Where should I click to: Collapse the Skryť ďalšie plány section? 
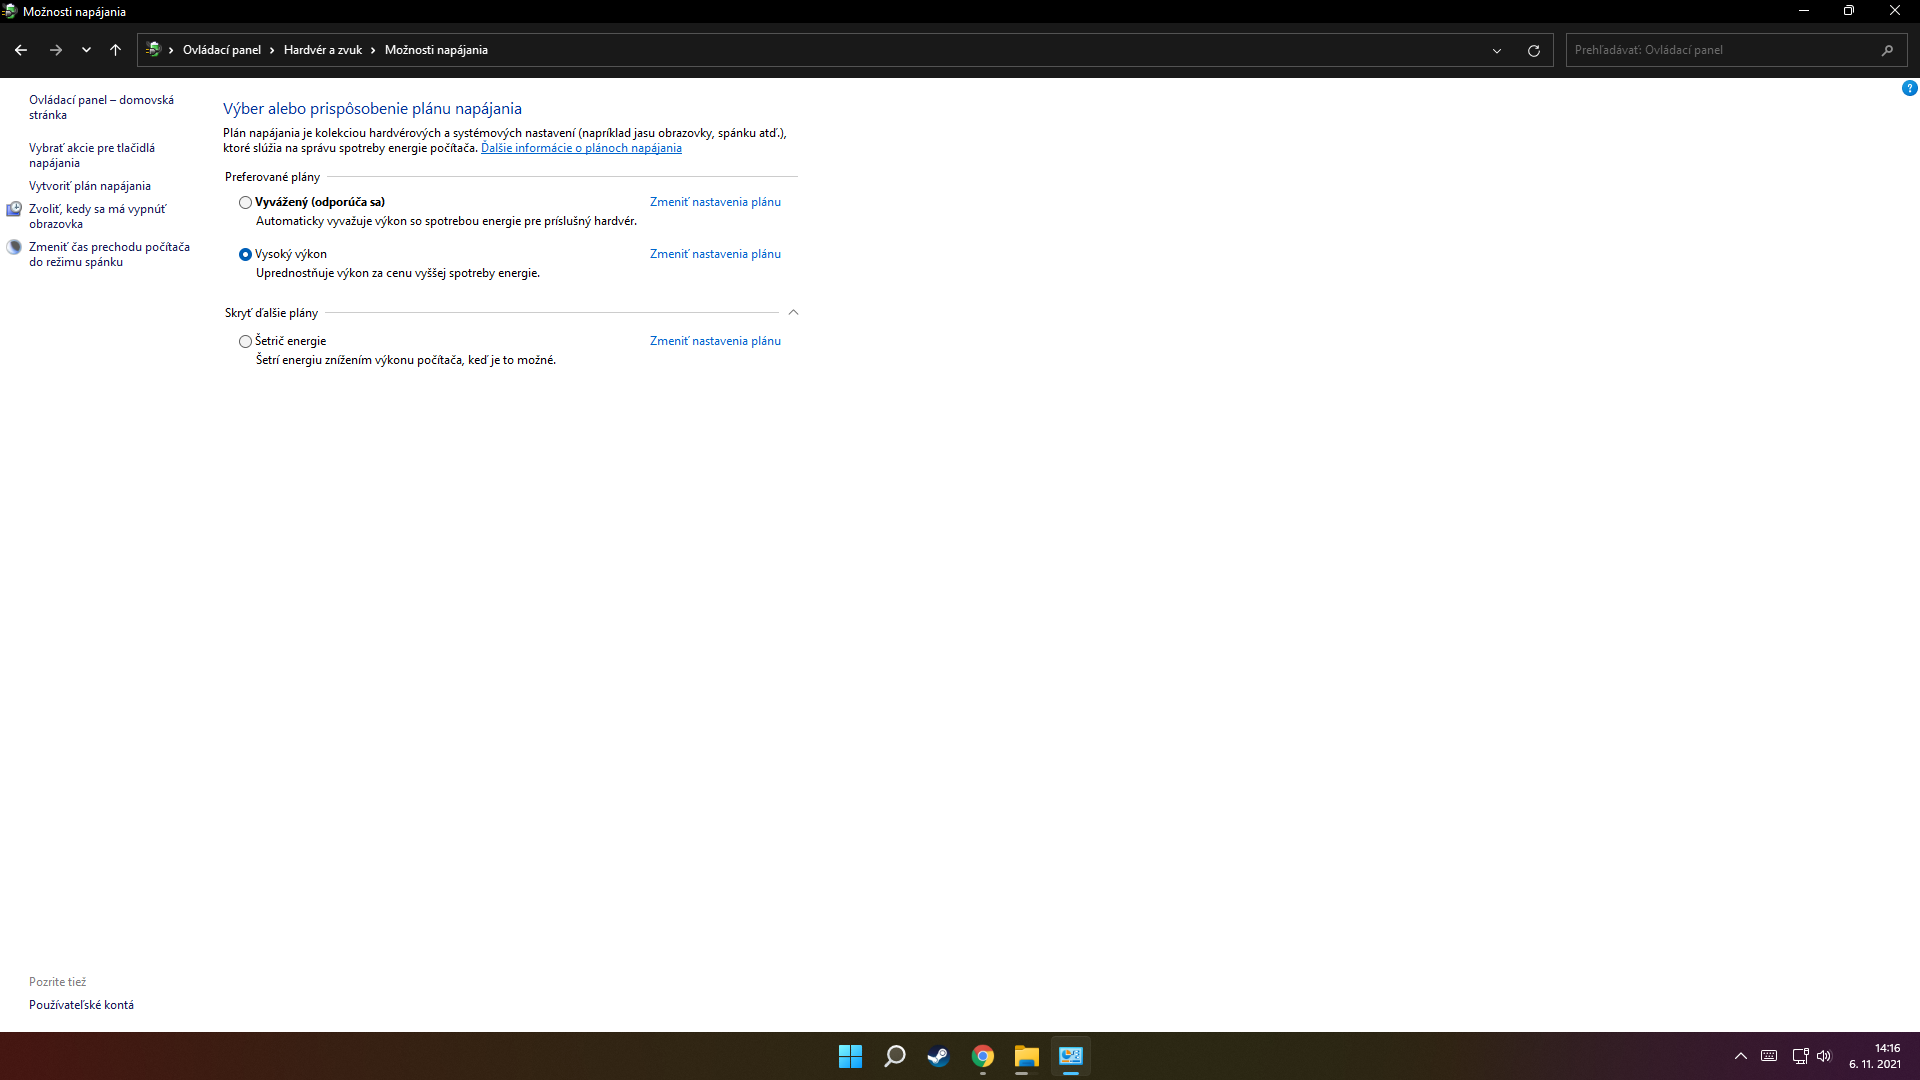793,313
